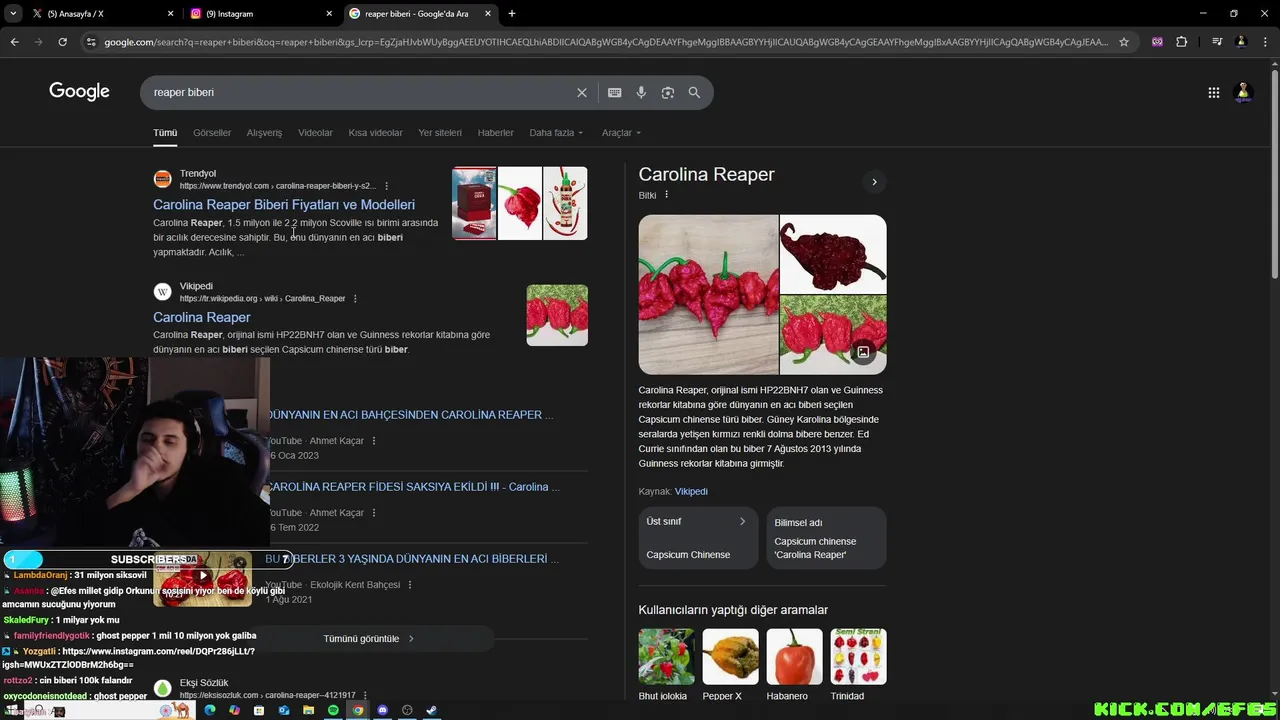The width and height of the screenshot is (1280, 720).
Task: Switch to Kısa videolar tab
Action: tap(375, 132)
